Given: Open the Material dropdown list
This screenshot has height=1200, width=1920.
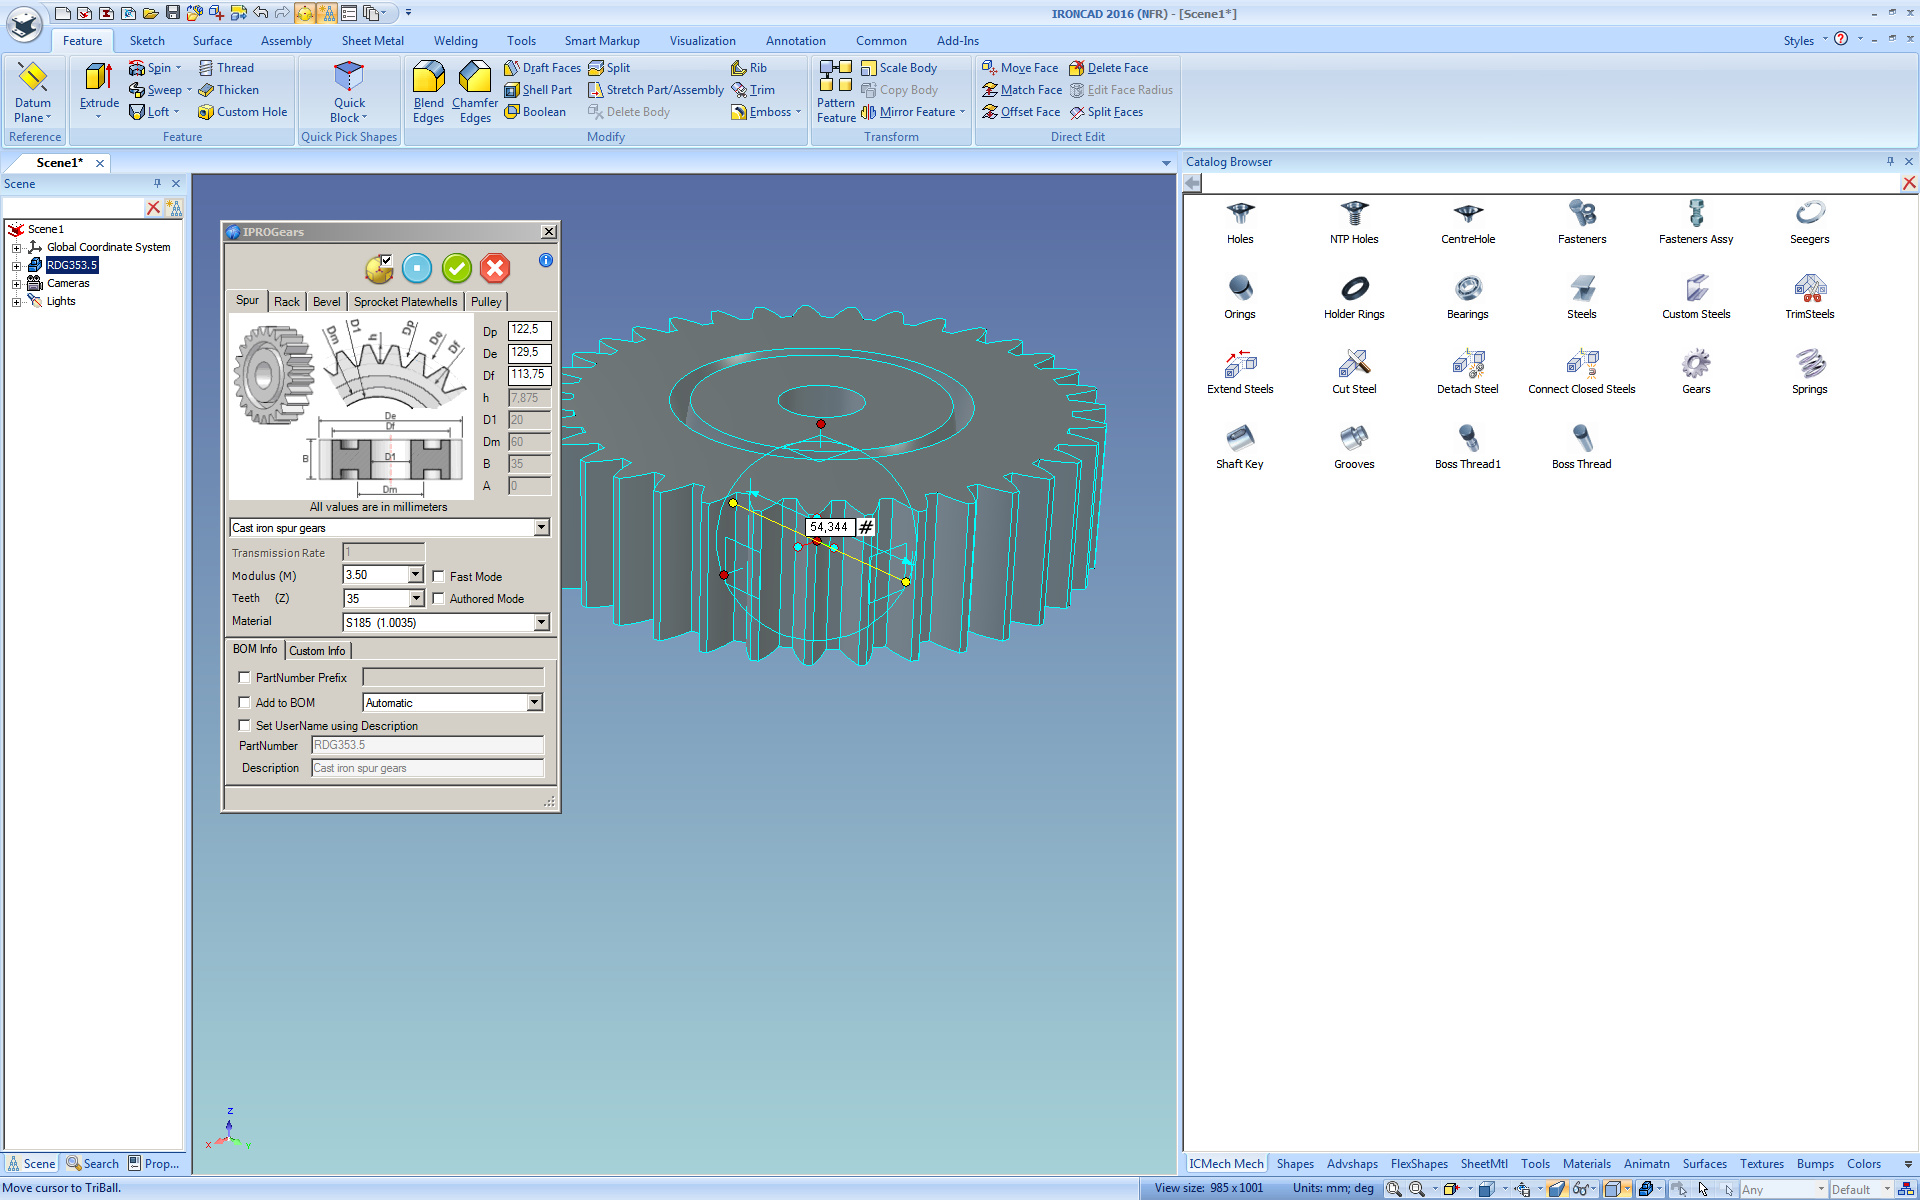Looking at the screenshot, I should pyautogui.click(x=541, y=622).
